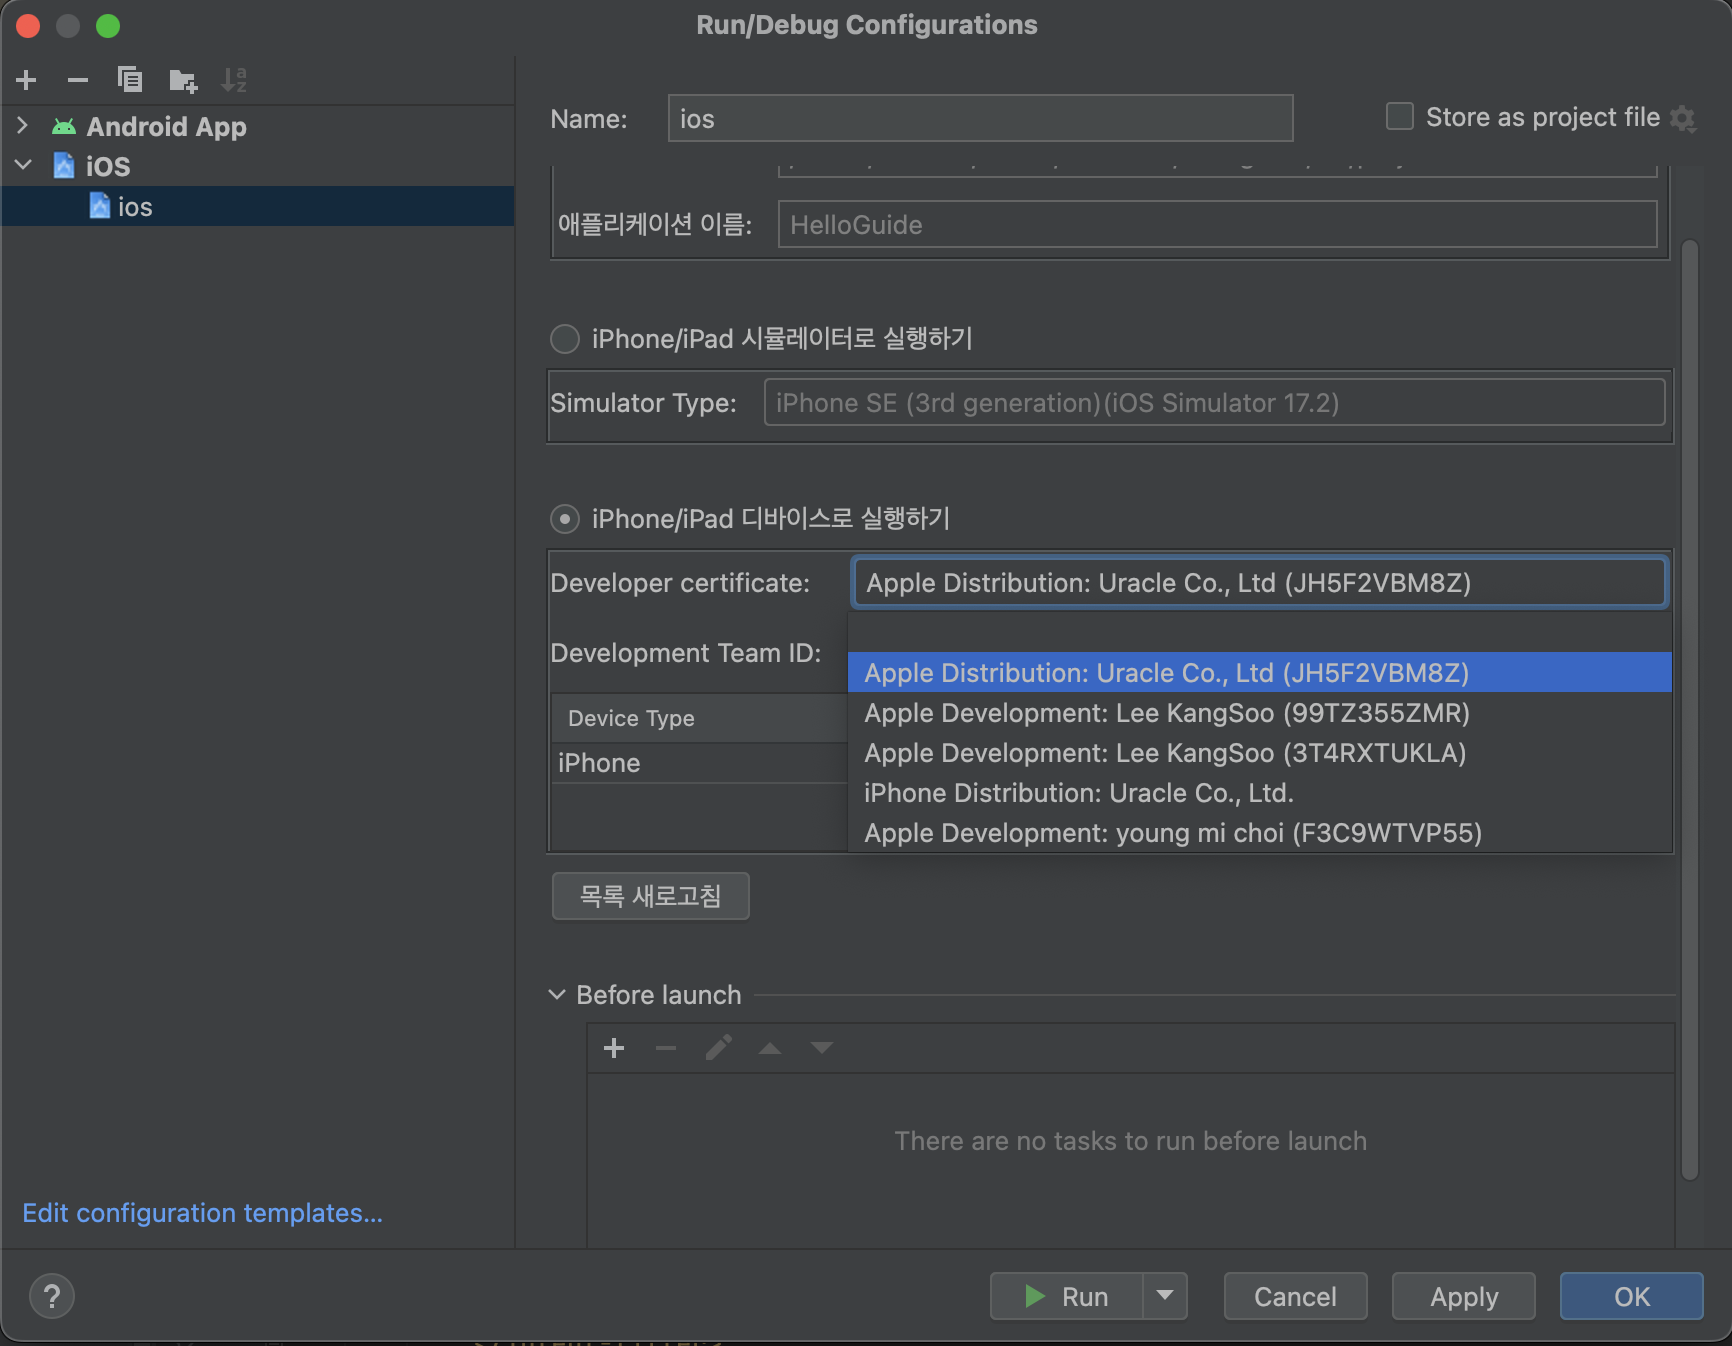
Task: Click the sort configurations alphabetically icon
Action: tap(234, 80)
